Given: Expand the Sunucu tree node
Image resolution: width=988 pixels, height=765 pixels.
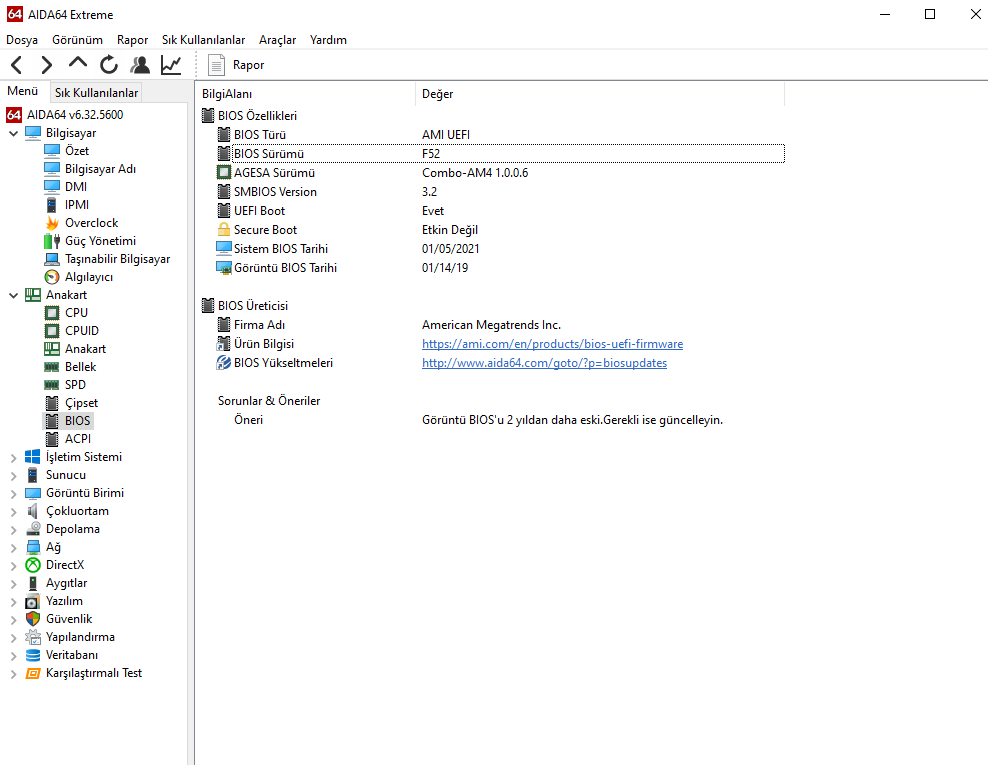Looking at the screenshot, I should pyautogui.click(x=13, y=475).
